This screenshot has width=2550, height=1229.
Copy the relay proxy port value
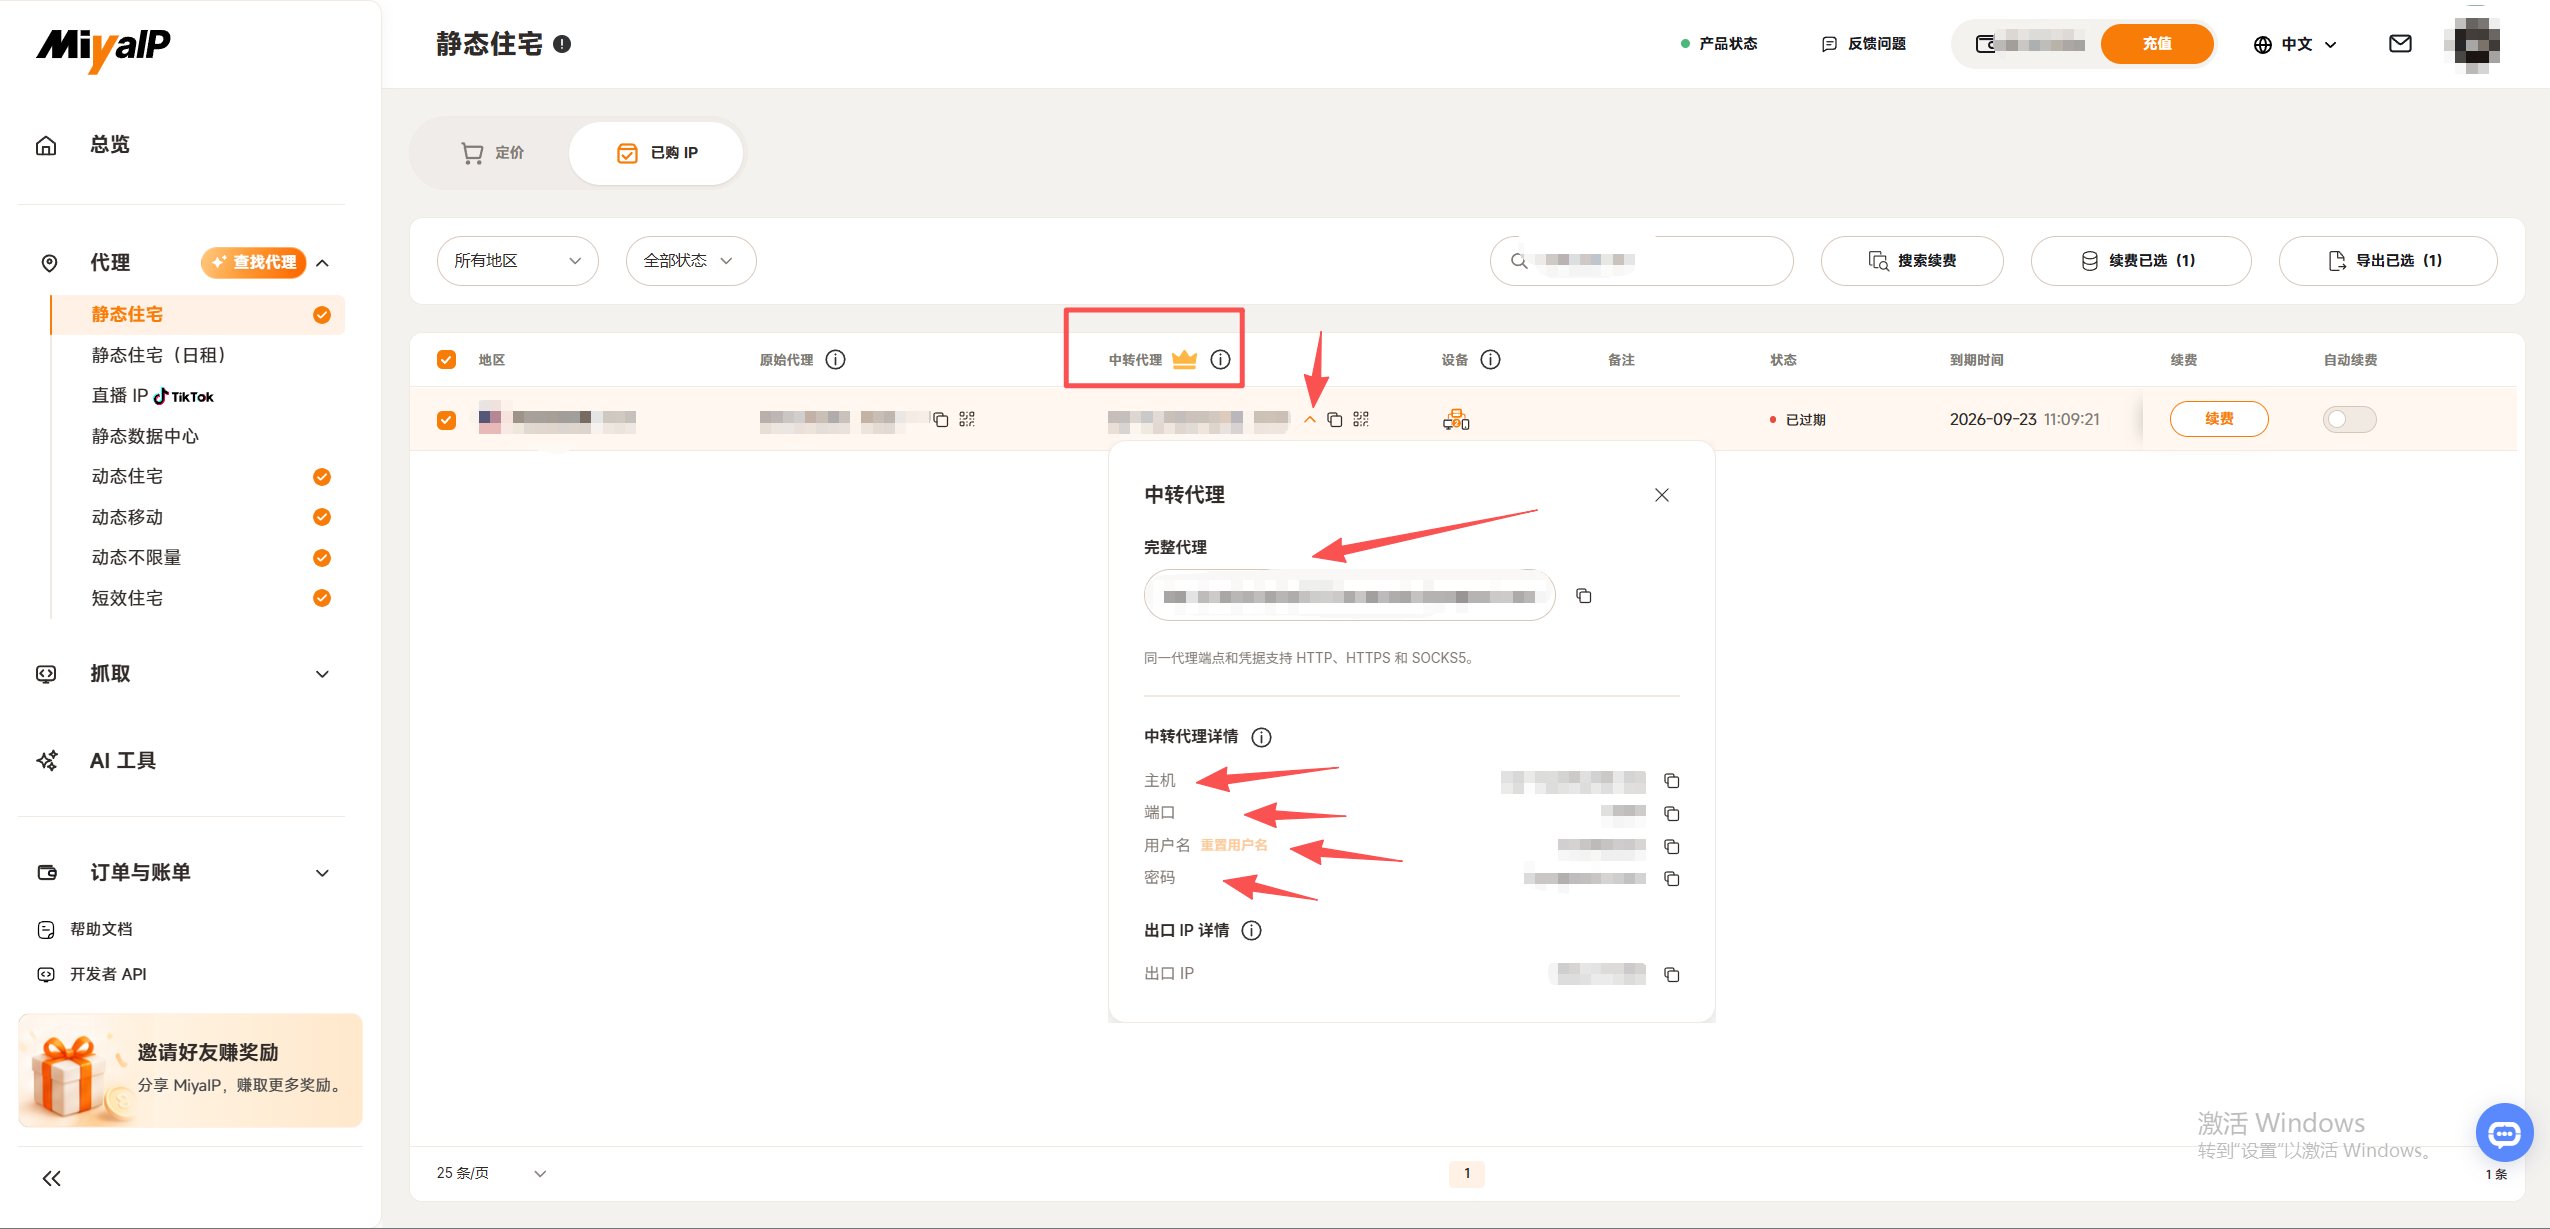coord(1671,814)
